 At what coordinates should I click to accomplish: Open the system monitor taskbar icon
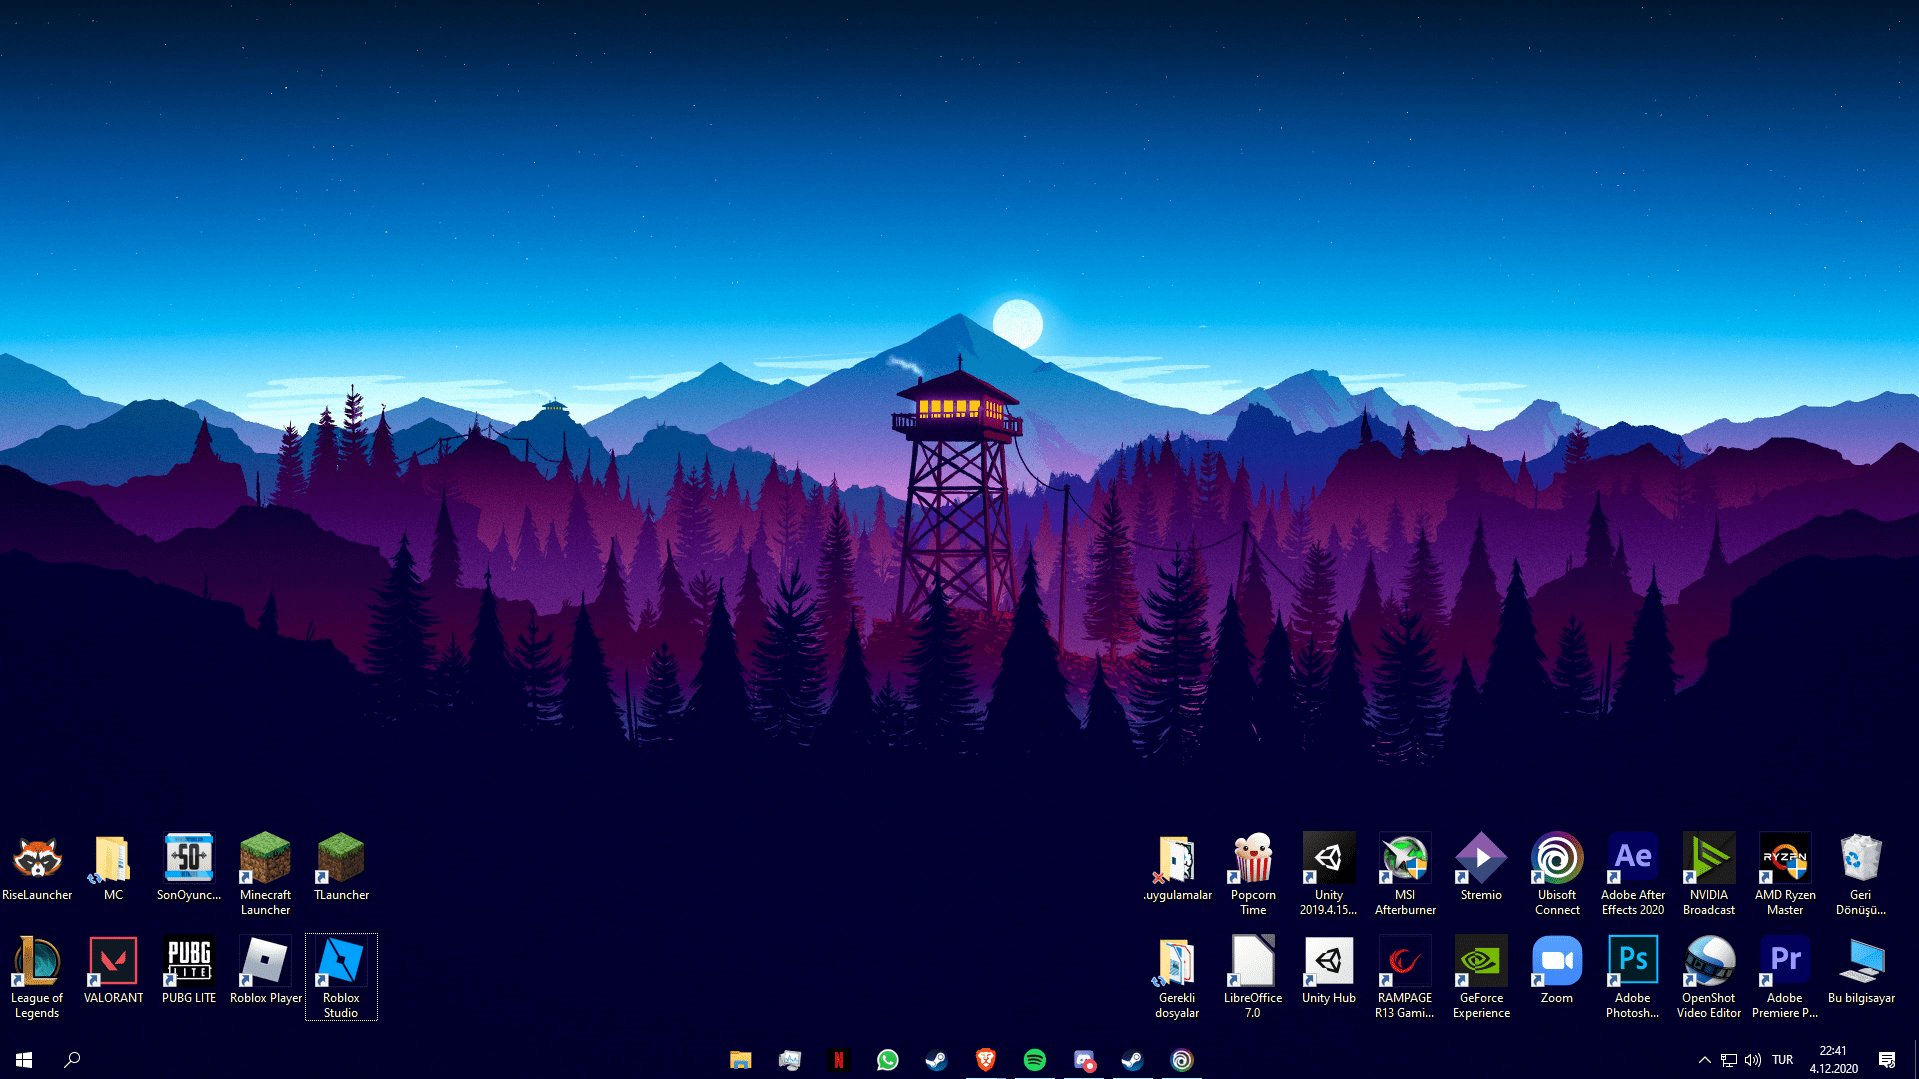[789, 1059]
